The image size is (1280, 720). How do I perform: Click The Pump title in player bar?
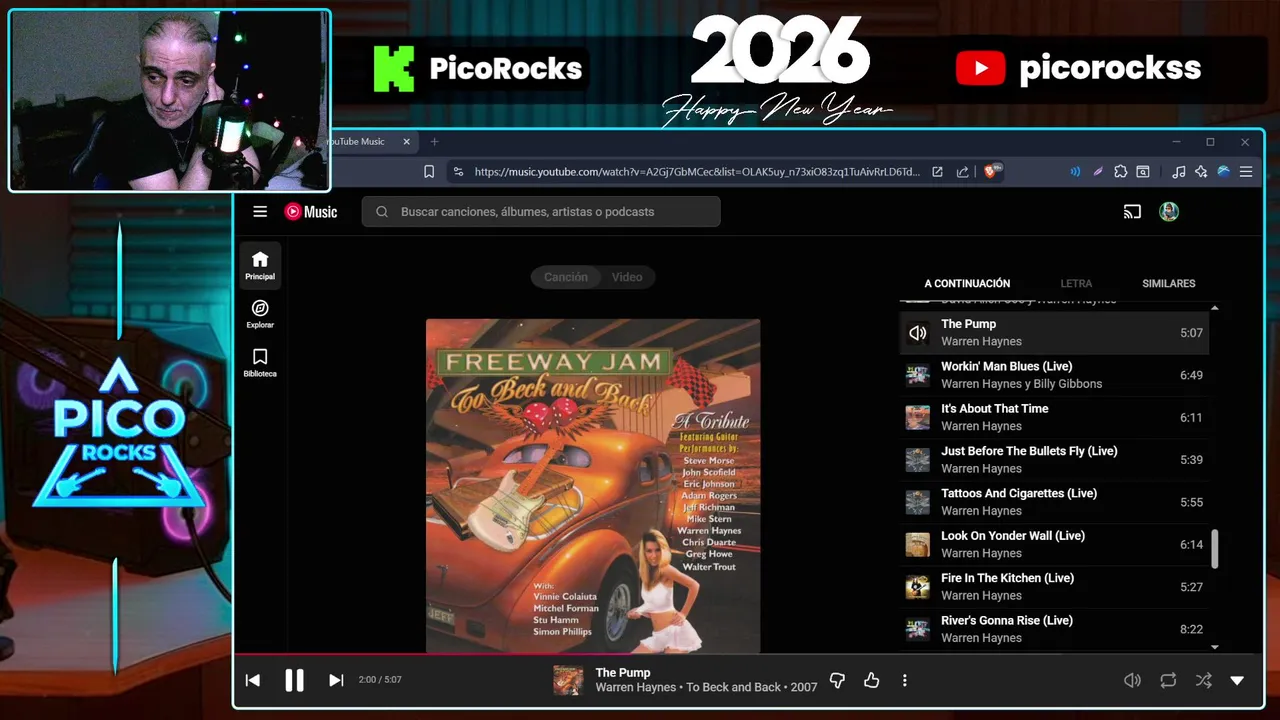(623, 673)
